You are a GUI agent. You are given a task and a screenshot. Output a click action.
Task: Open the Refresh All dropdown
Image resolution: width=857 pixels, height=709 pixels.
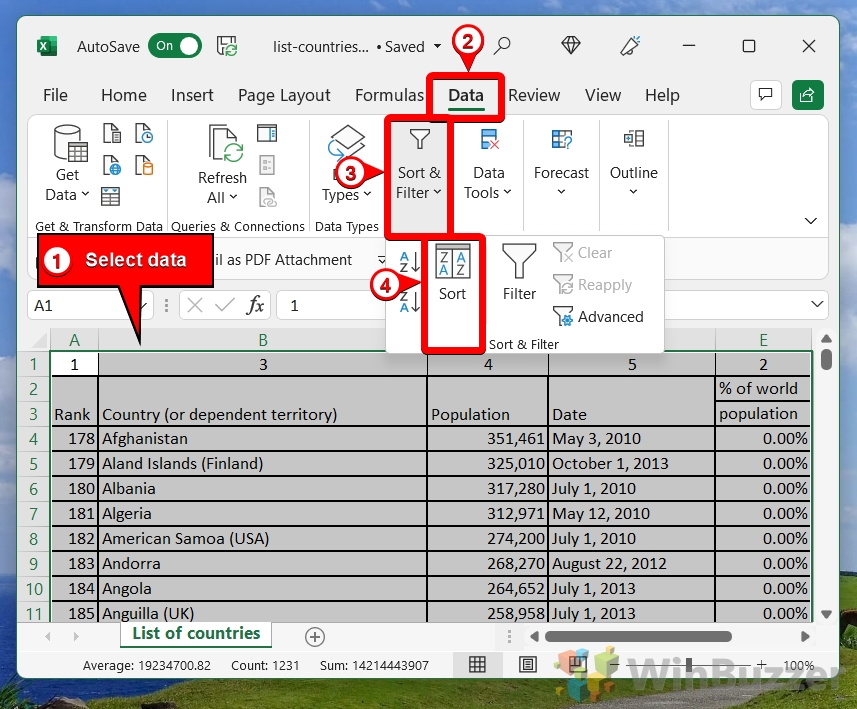point(222,165)
